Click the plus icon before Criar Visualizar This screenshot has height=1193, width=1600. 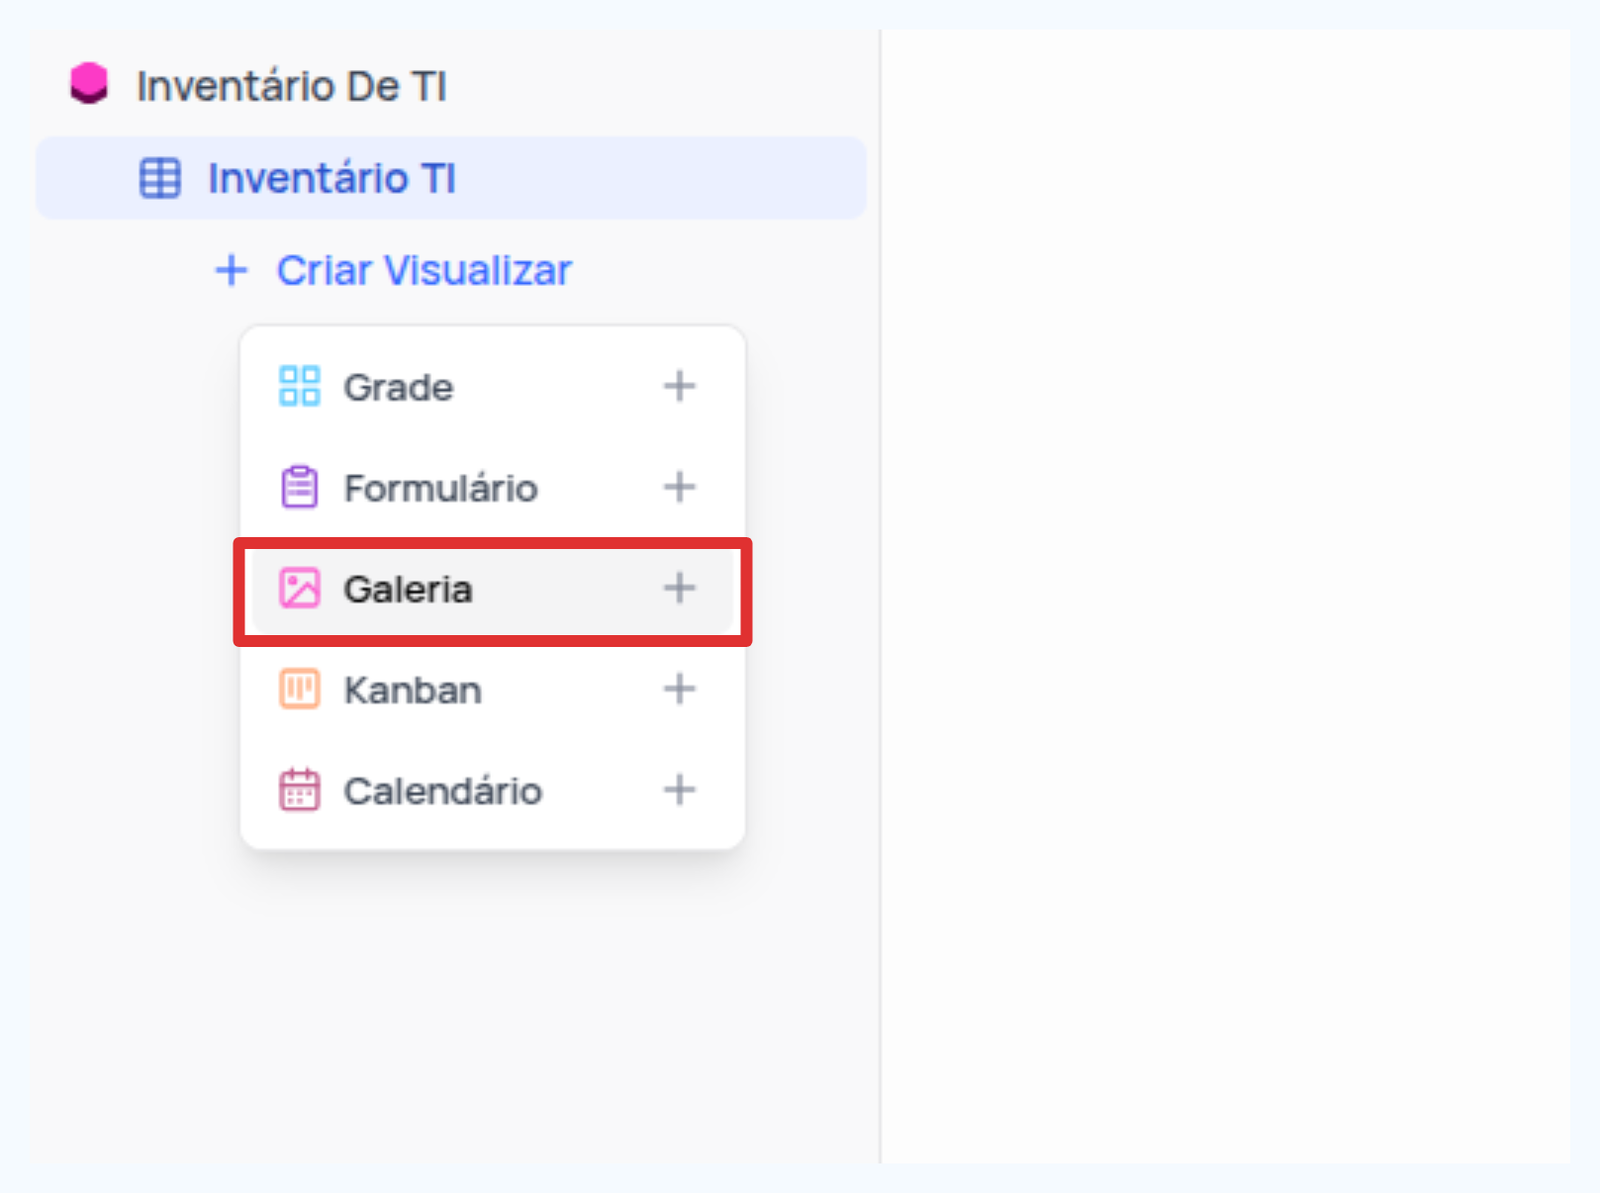tap(231, 270)
